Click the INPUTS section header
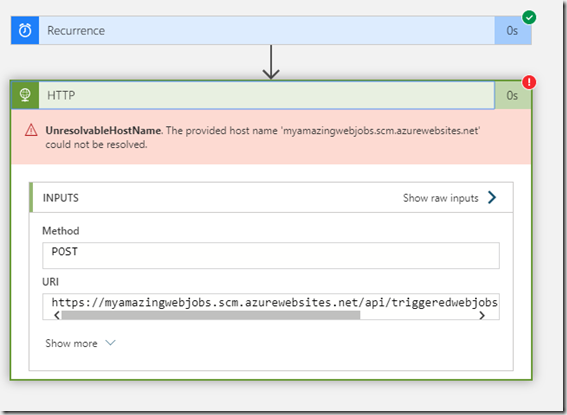This screenshot has height=415, width=567. [61, 198]
